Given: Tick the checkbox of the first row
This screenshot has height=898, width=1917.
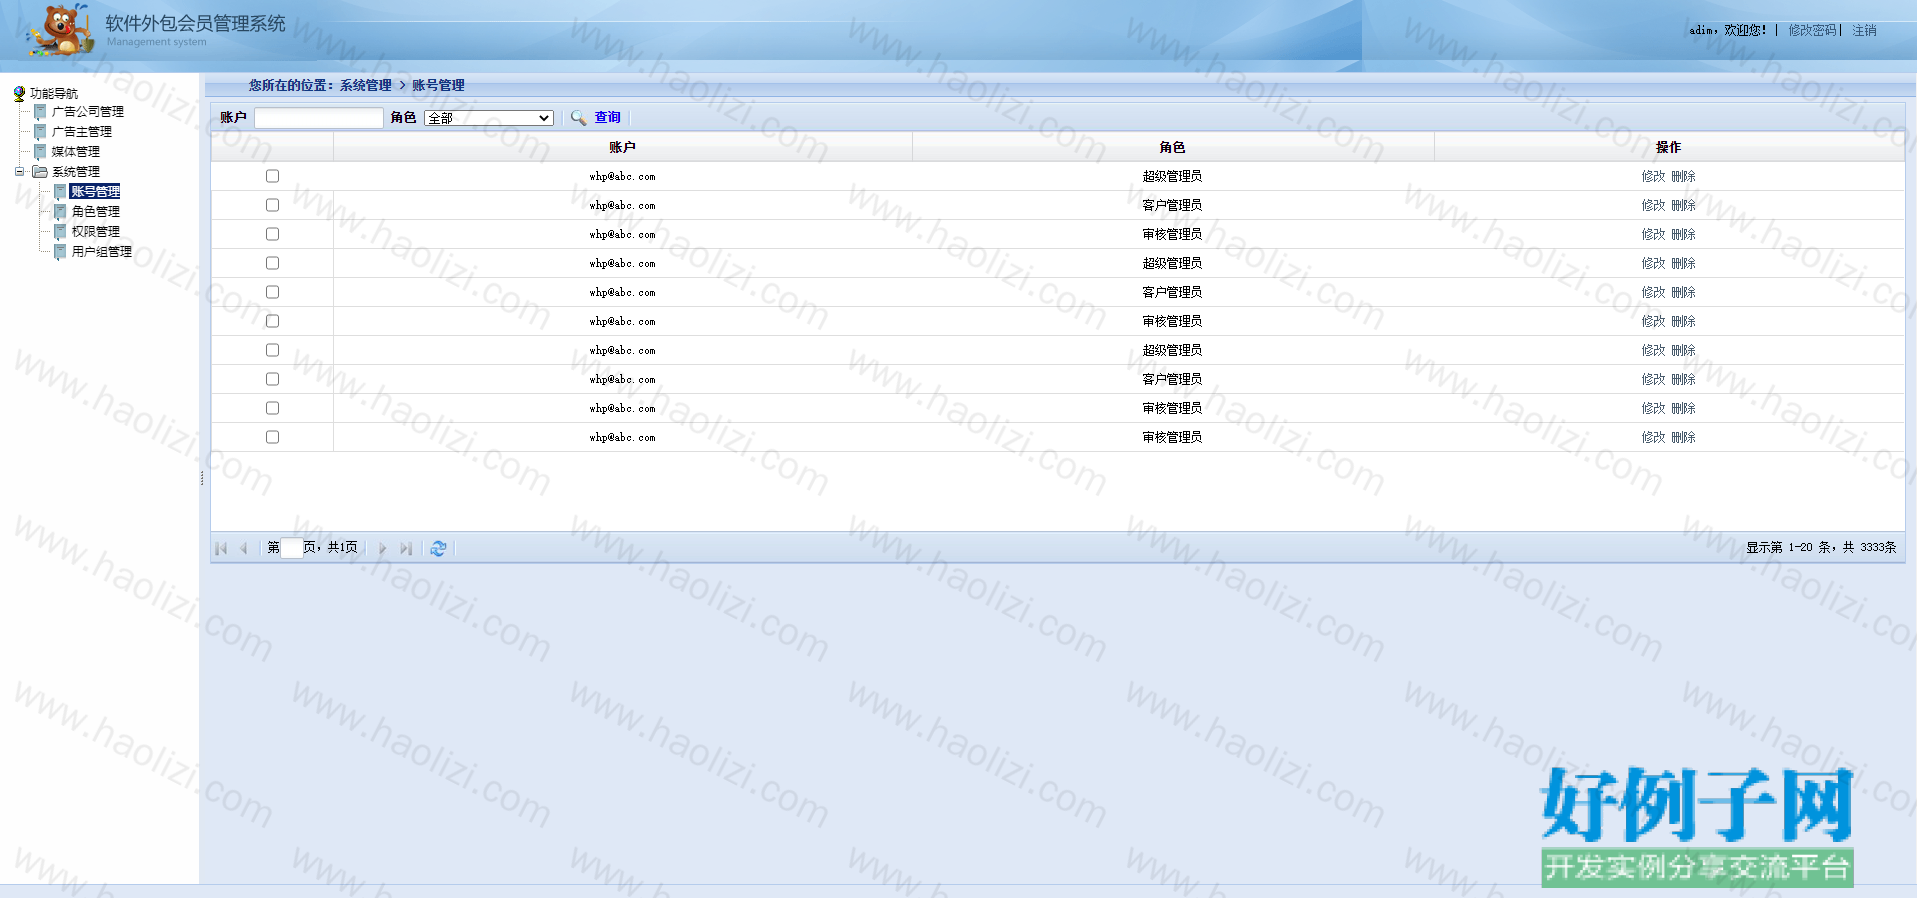Looking at the screenshot, I should pyautogui.click(x=272, y=176).
